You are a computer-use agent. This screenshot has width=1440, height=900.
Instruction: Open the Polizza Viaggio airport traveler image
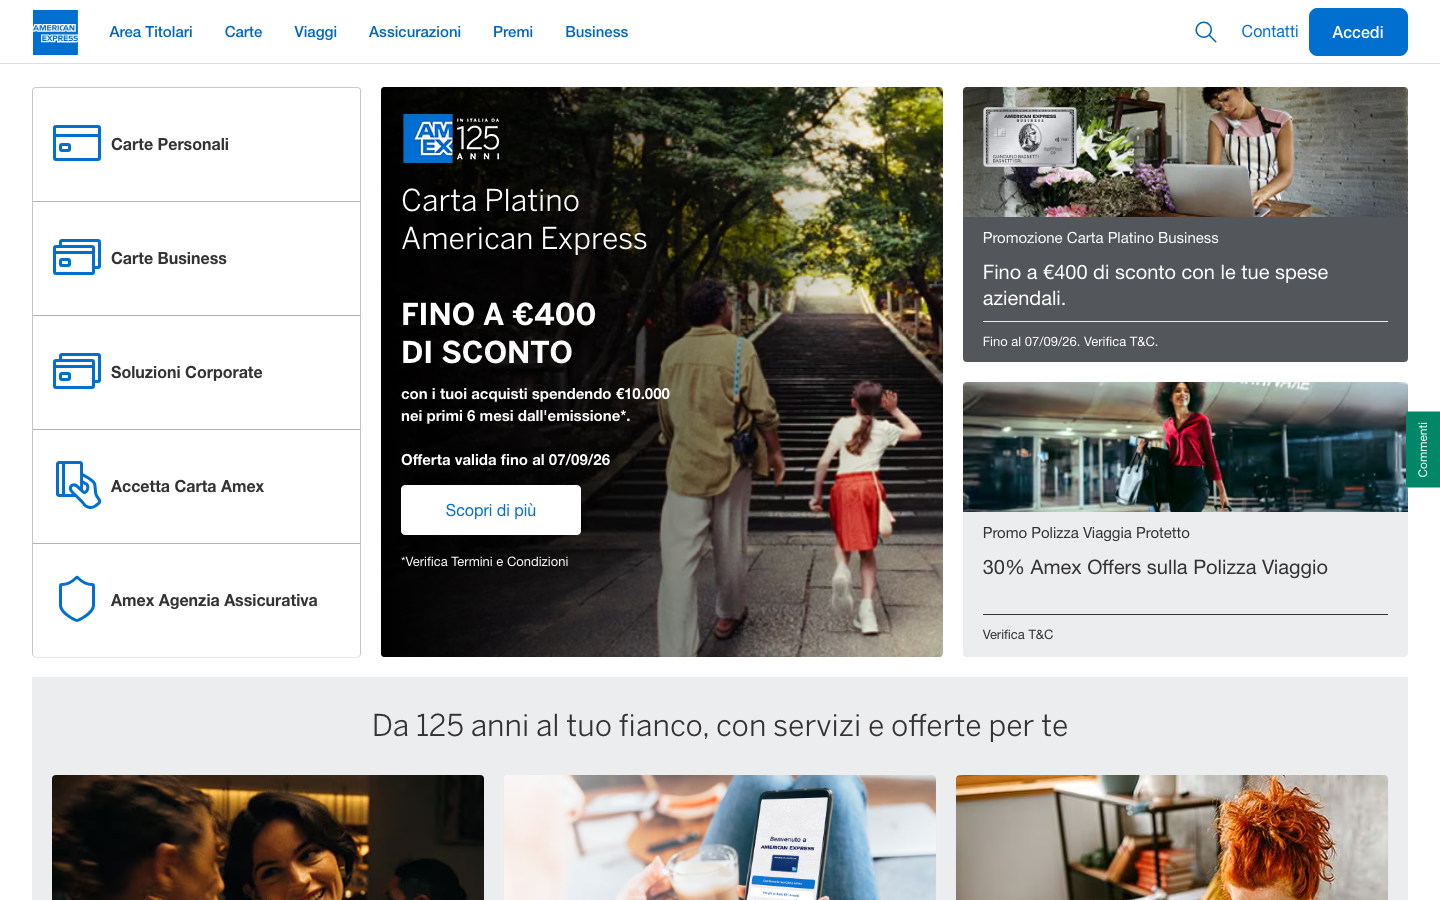coord(1185,447)
